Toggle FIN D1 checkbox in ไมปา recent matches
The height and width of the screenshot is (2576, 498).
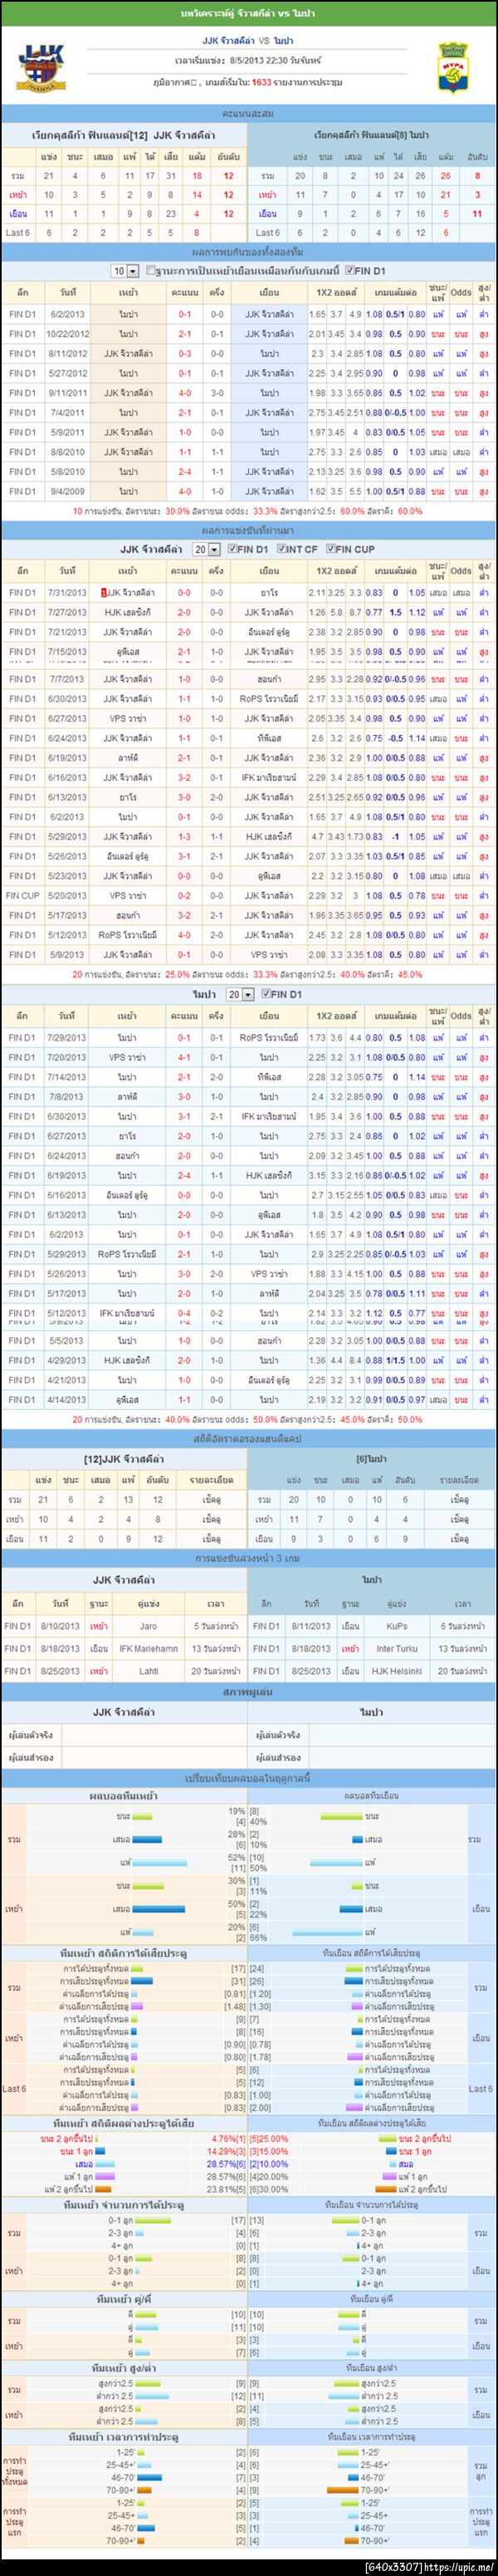pyautogui.click(x=265, y=994)
